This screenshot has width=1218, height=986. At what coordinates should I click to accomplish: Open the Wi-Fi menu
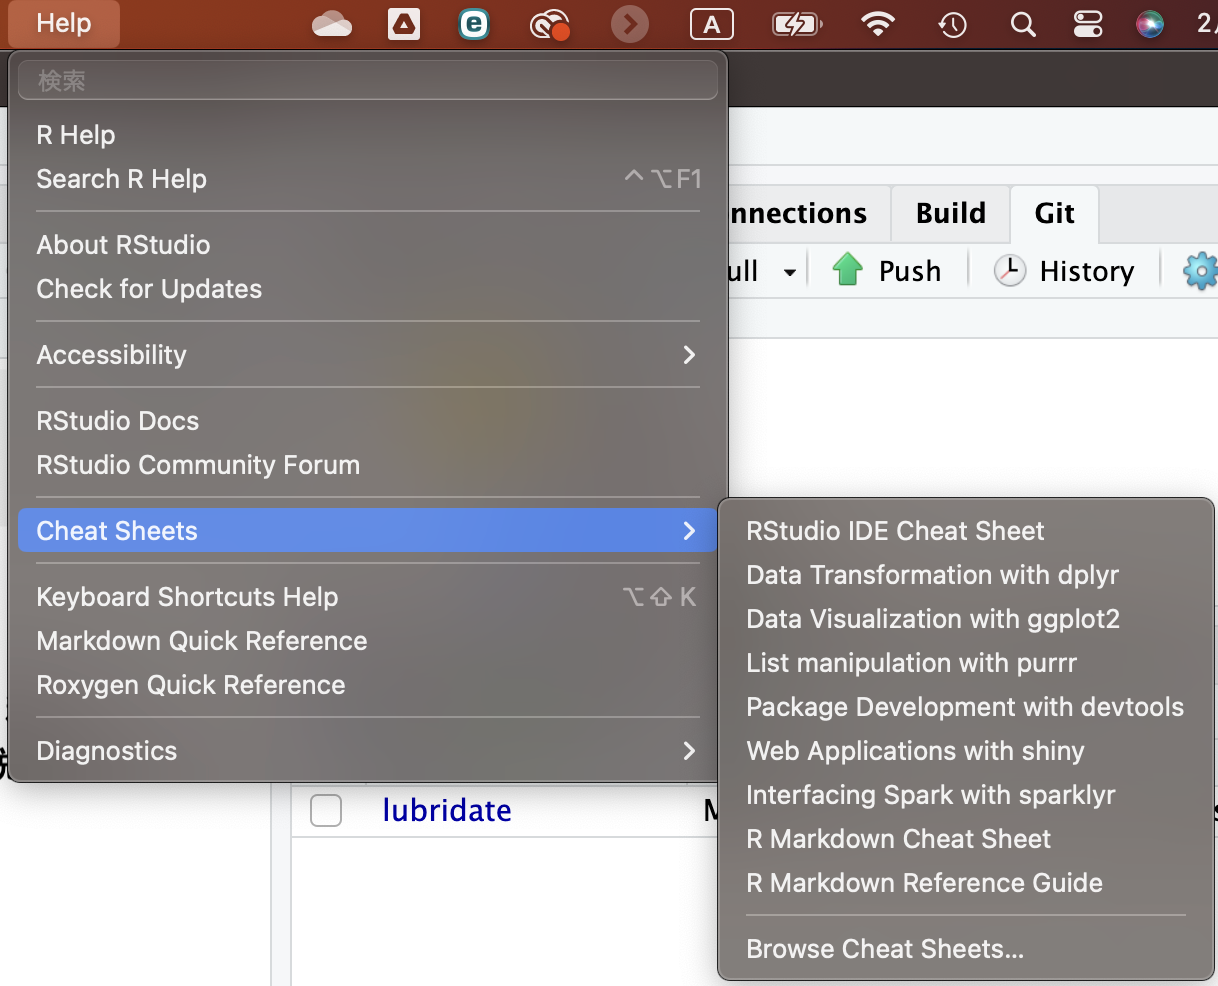pos(878,24)
